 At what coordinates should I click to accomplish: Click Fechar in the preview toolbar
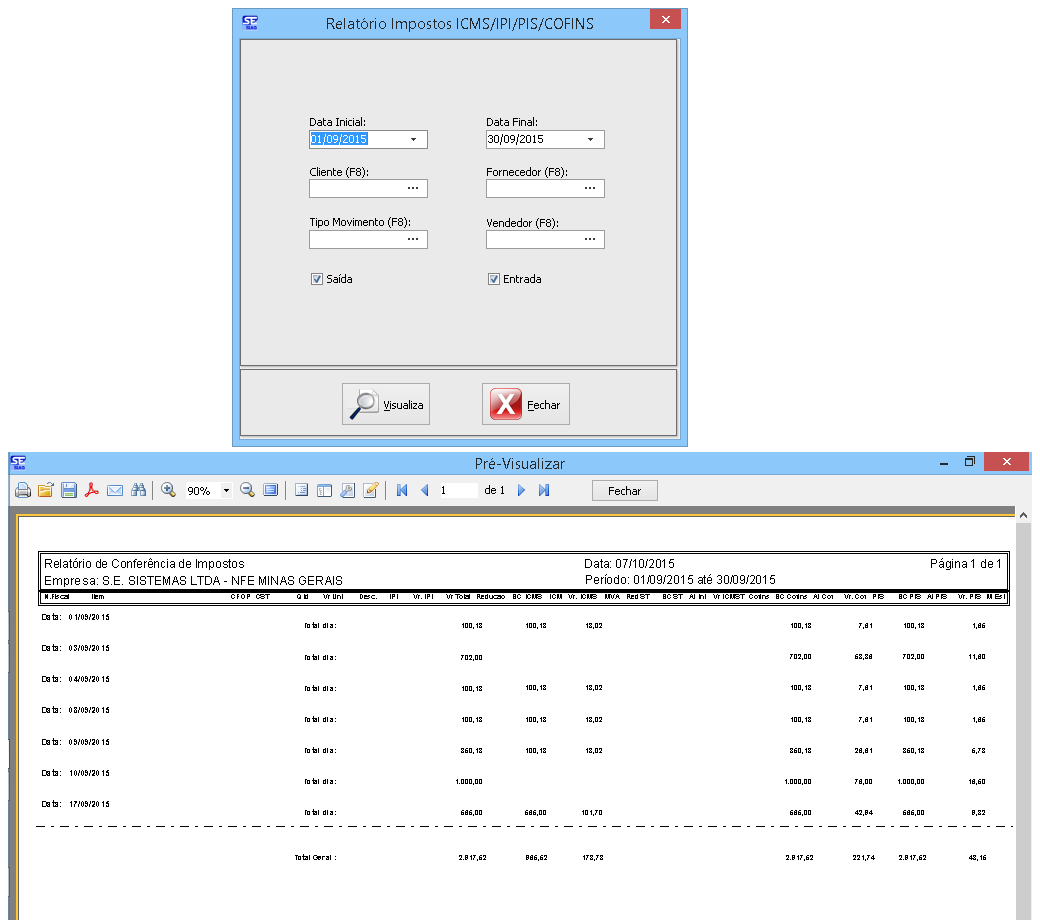tap(624, 491)
